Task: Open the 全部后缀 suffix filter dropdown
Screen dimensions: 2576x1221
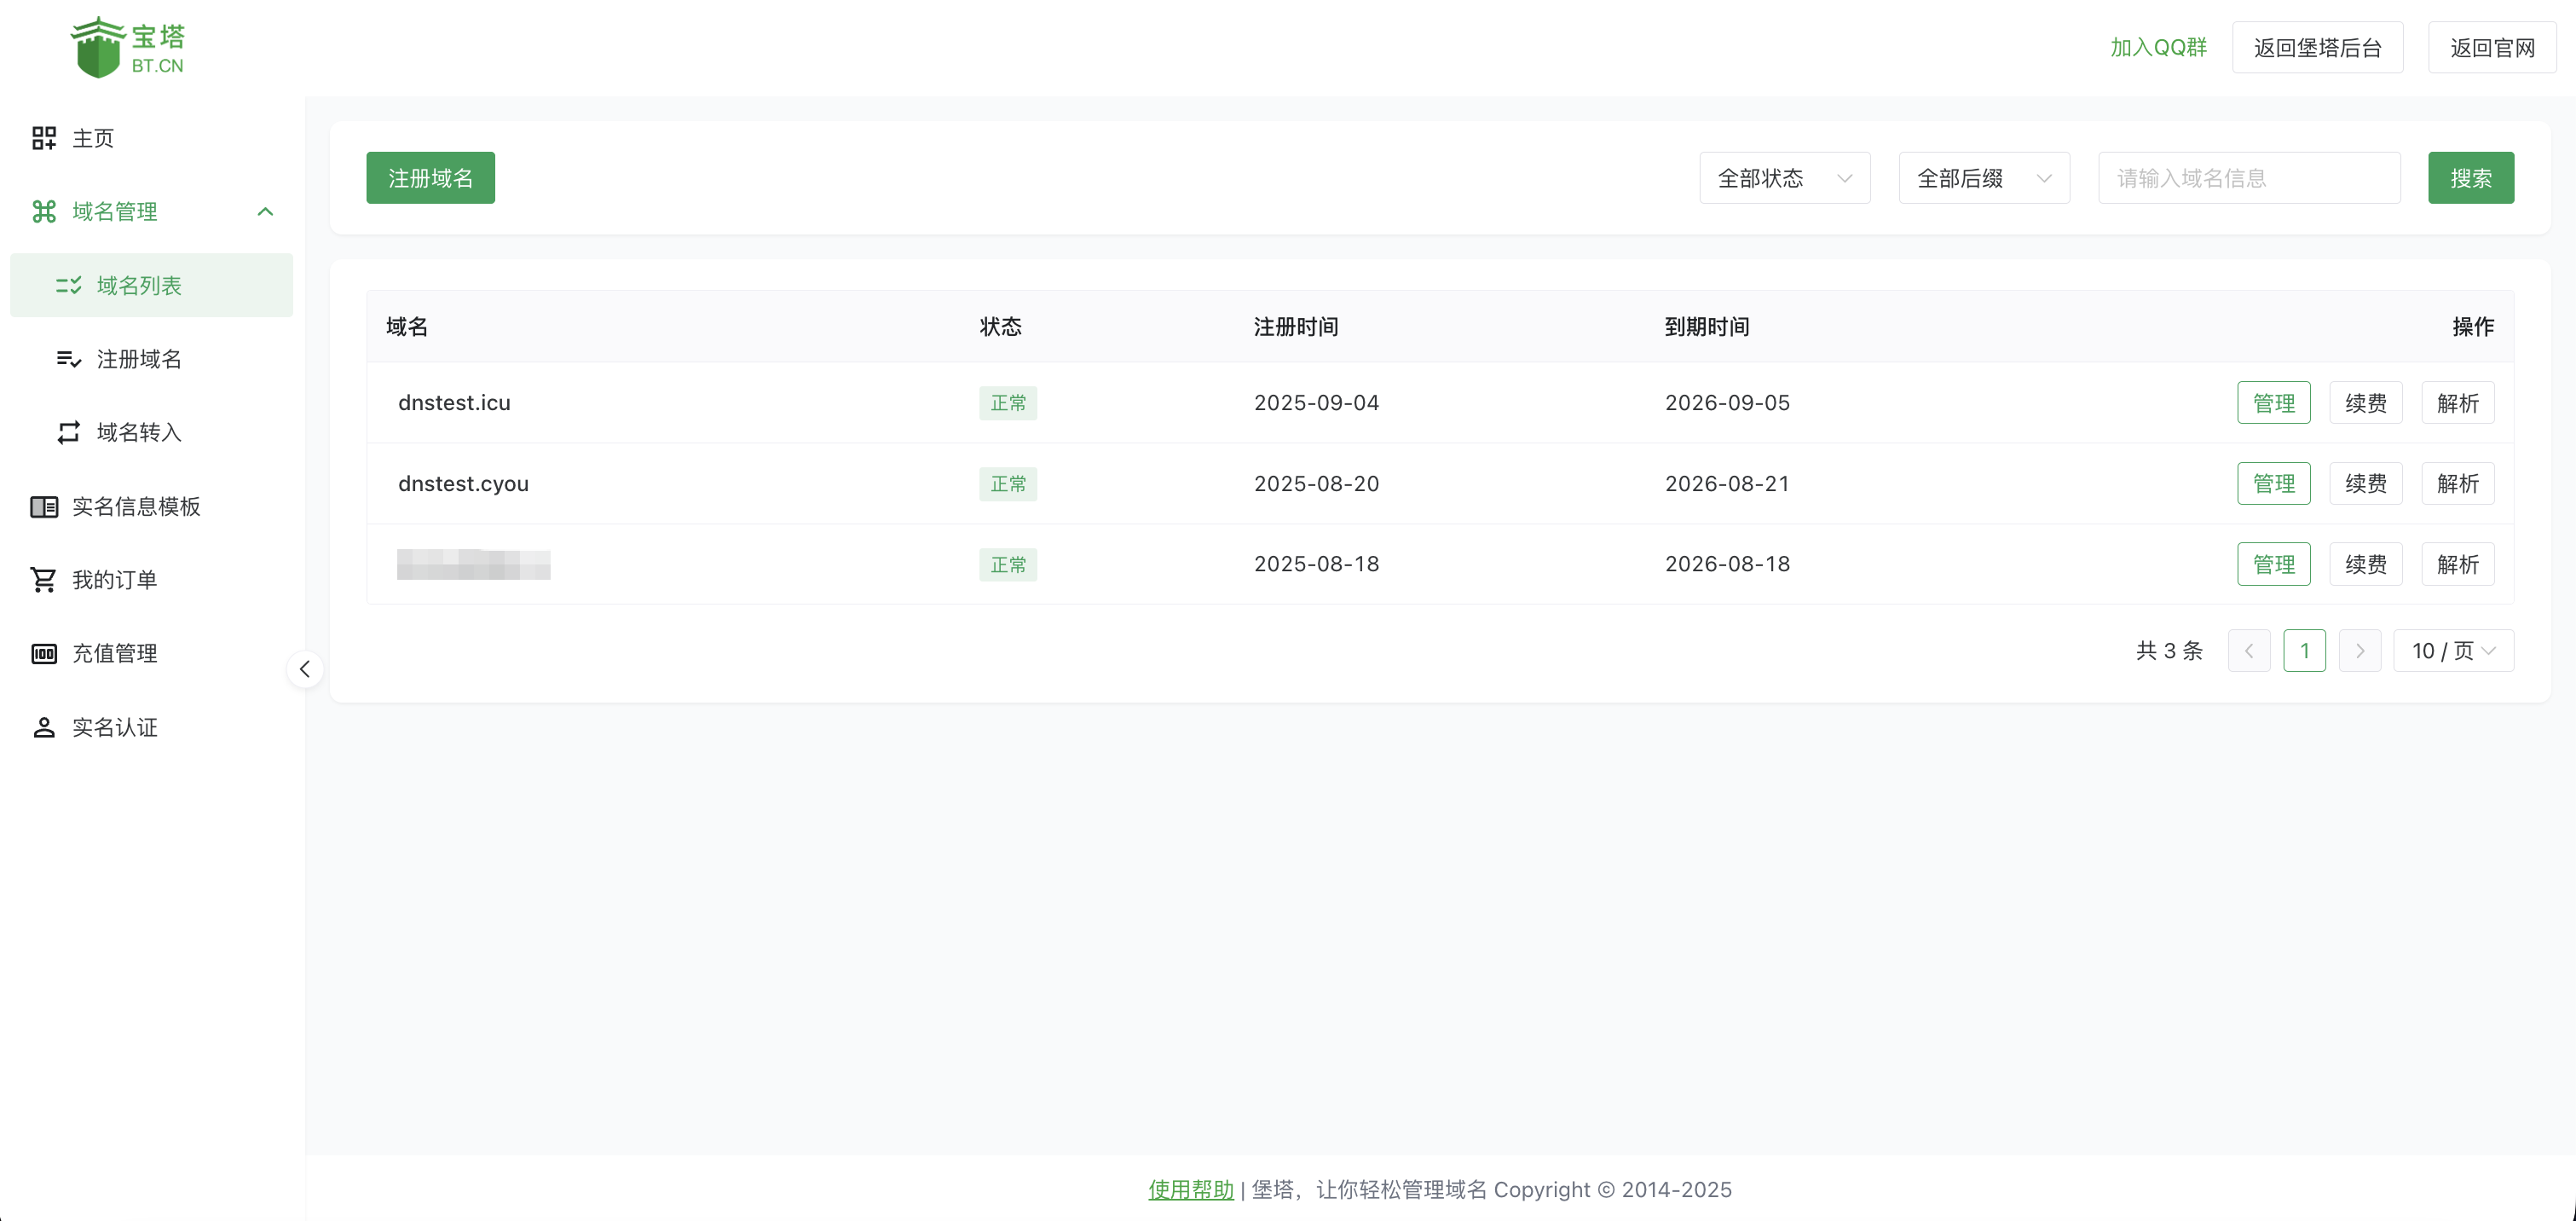Action: 1983,178
